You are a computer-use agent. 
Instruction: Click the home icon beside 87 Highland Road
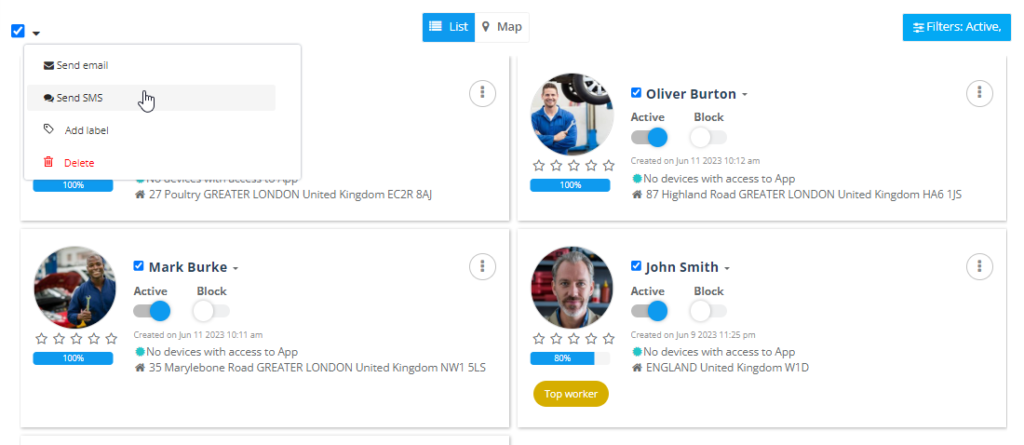point(637,194)
